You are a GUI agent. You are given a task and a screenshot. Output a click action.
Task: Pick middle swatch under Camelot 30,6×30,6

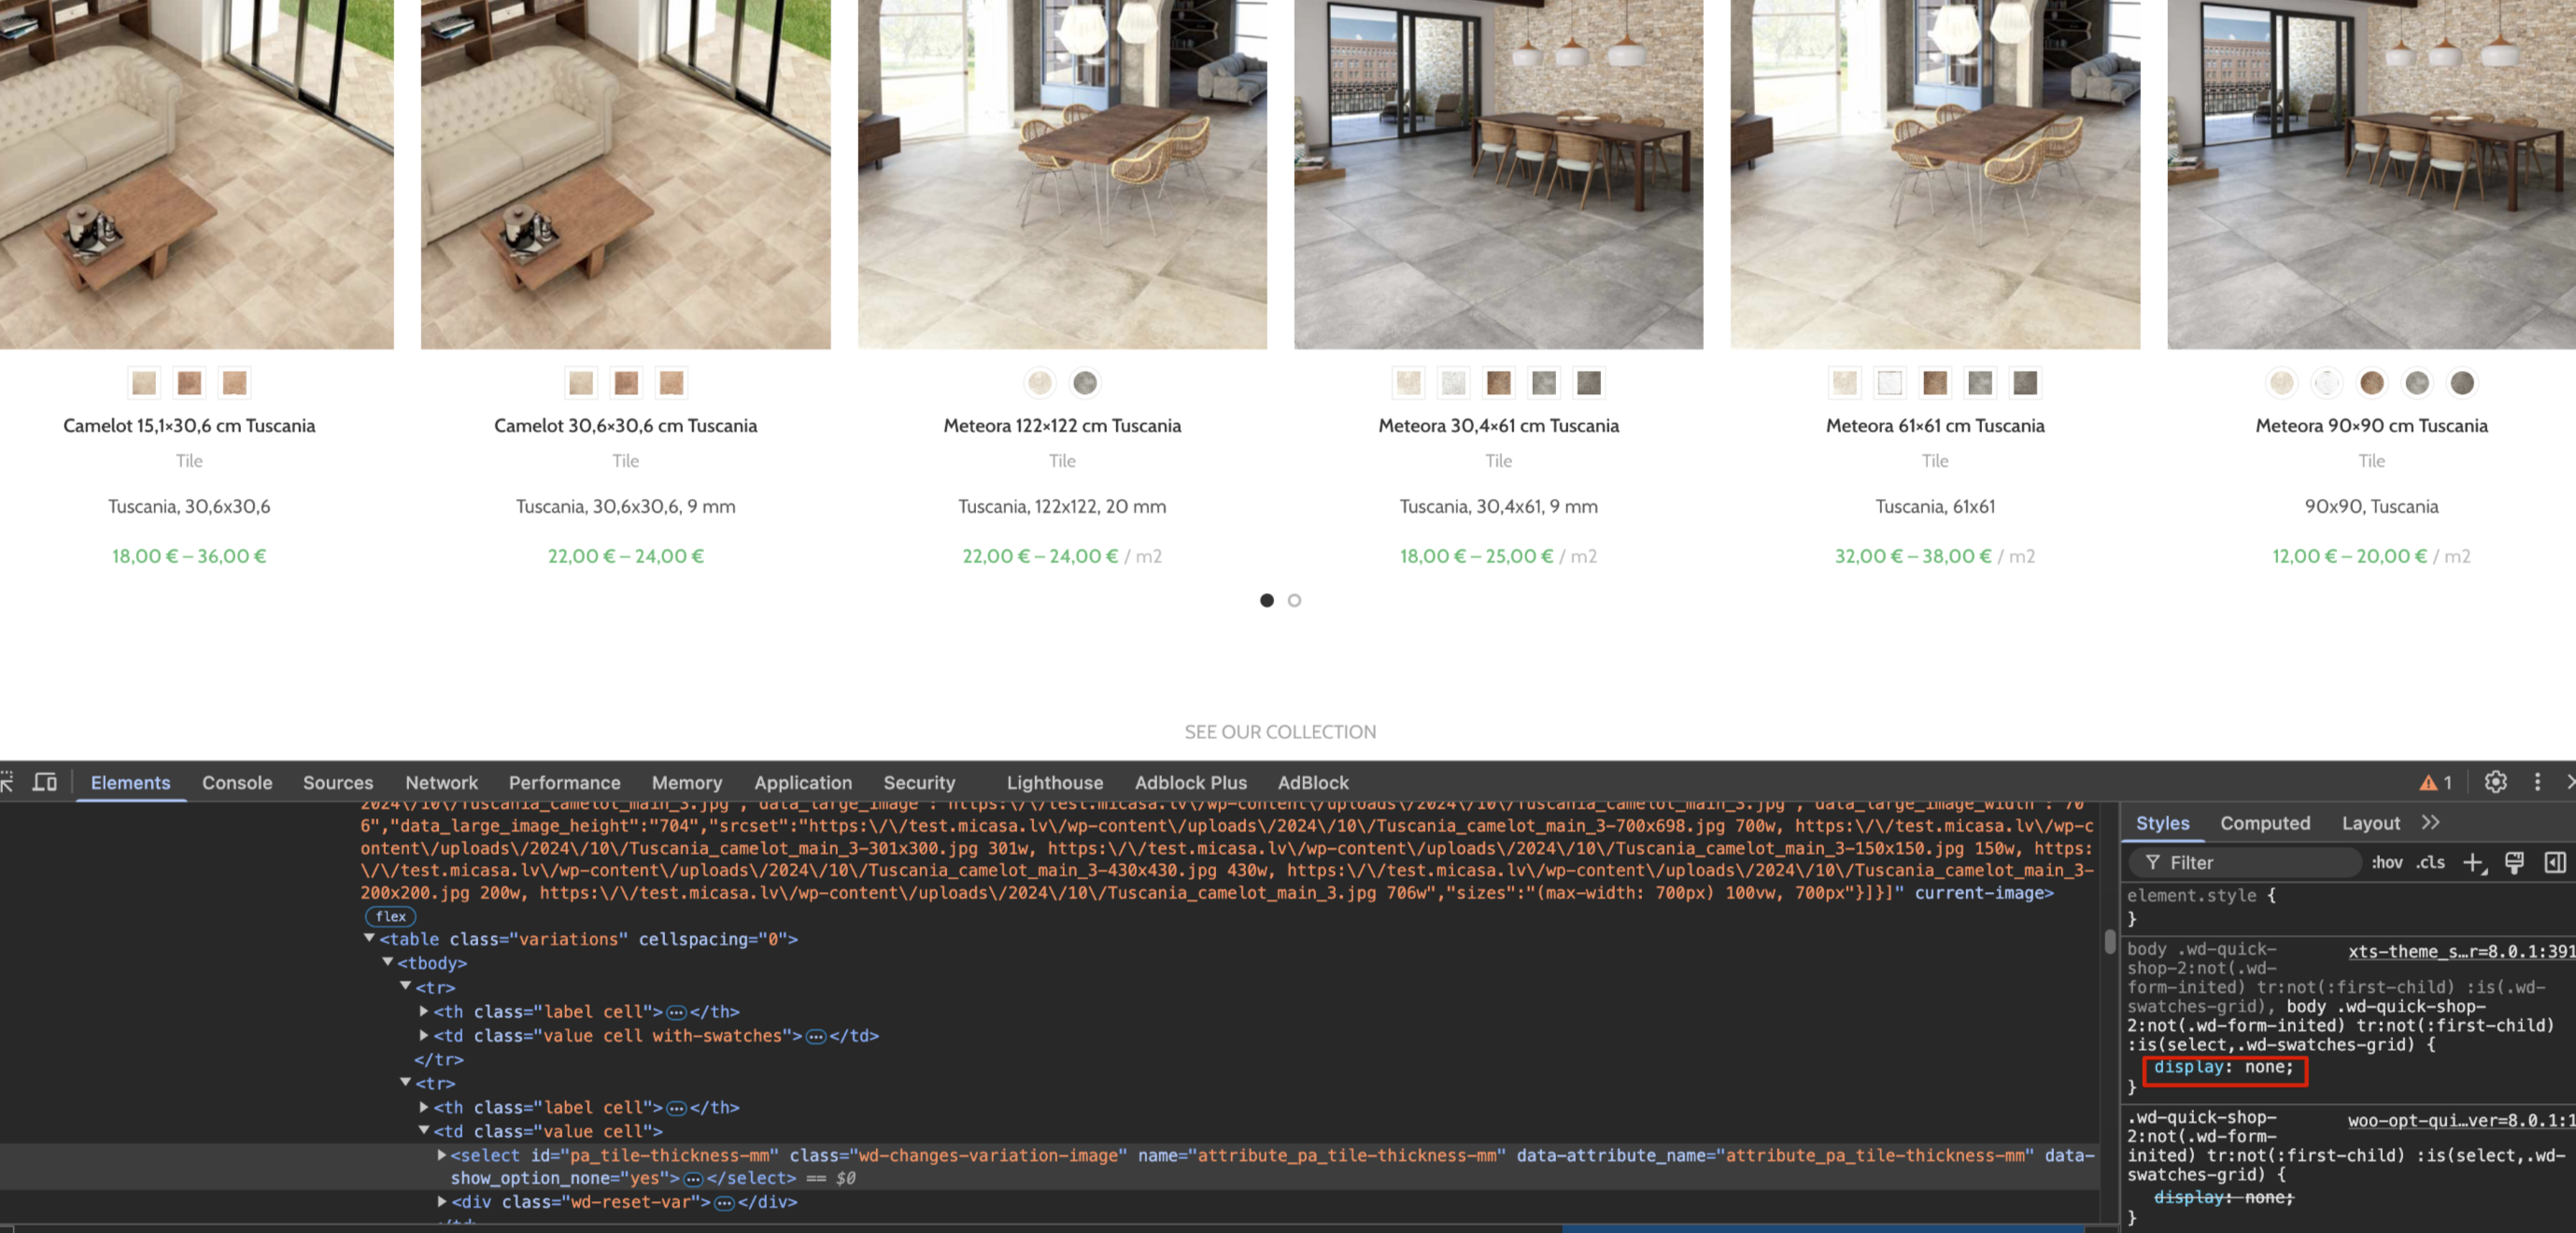(x=626, y=382)
